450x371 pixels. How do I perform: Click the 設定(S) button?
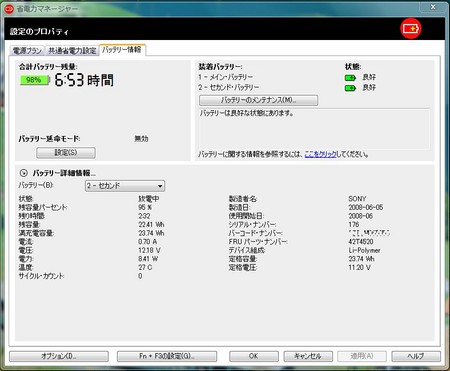(x=66, y=153)
